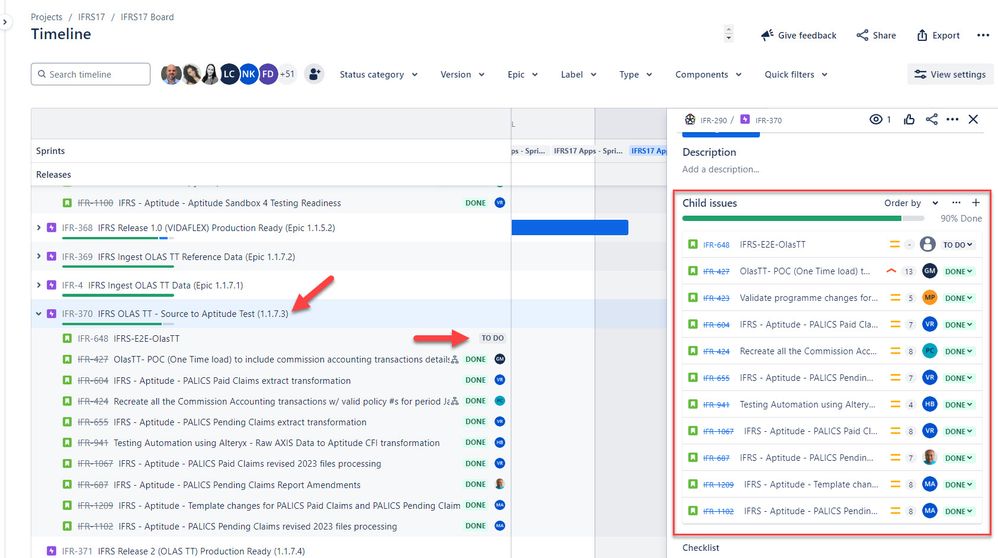Screen dimensions: 998x558
Task: Open the Order by dropdown in Child issues
Action: pyautogui.click(x=911, y=203)
